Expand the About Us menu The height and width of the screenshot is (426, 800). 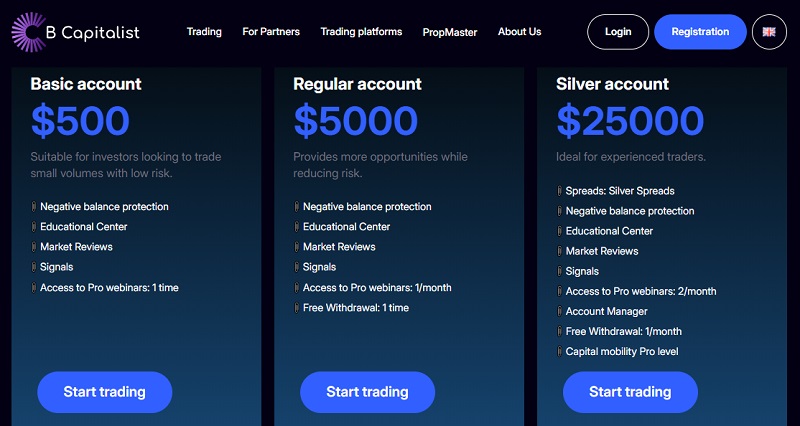click(x=519, y=32)
